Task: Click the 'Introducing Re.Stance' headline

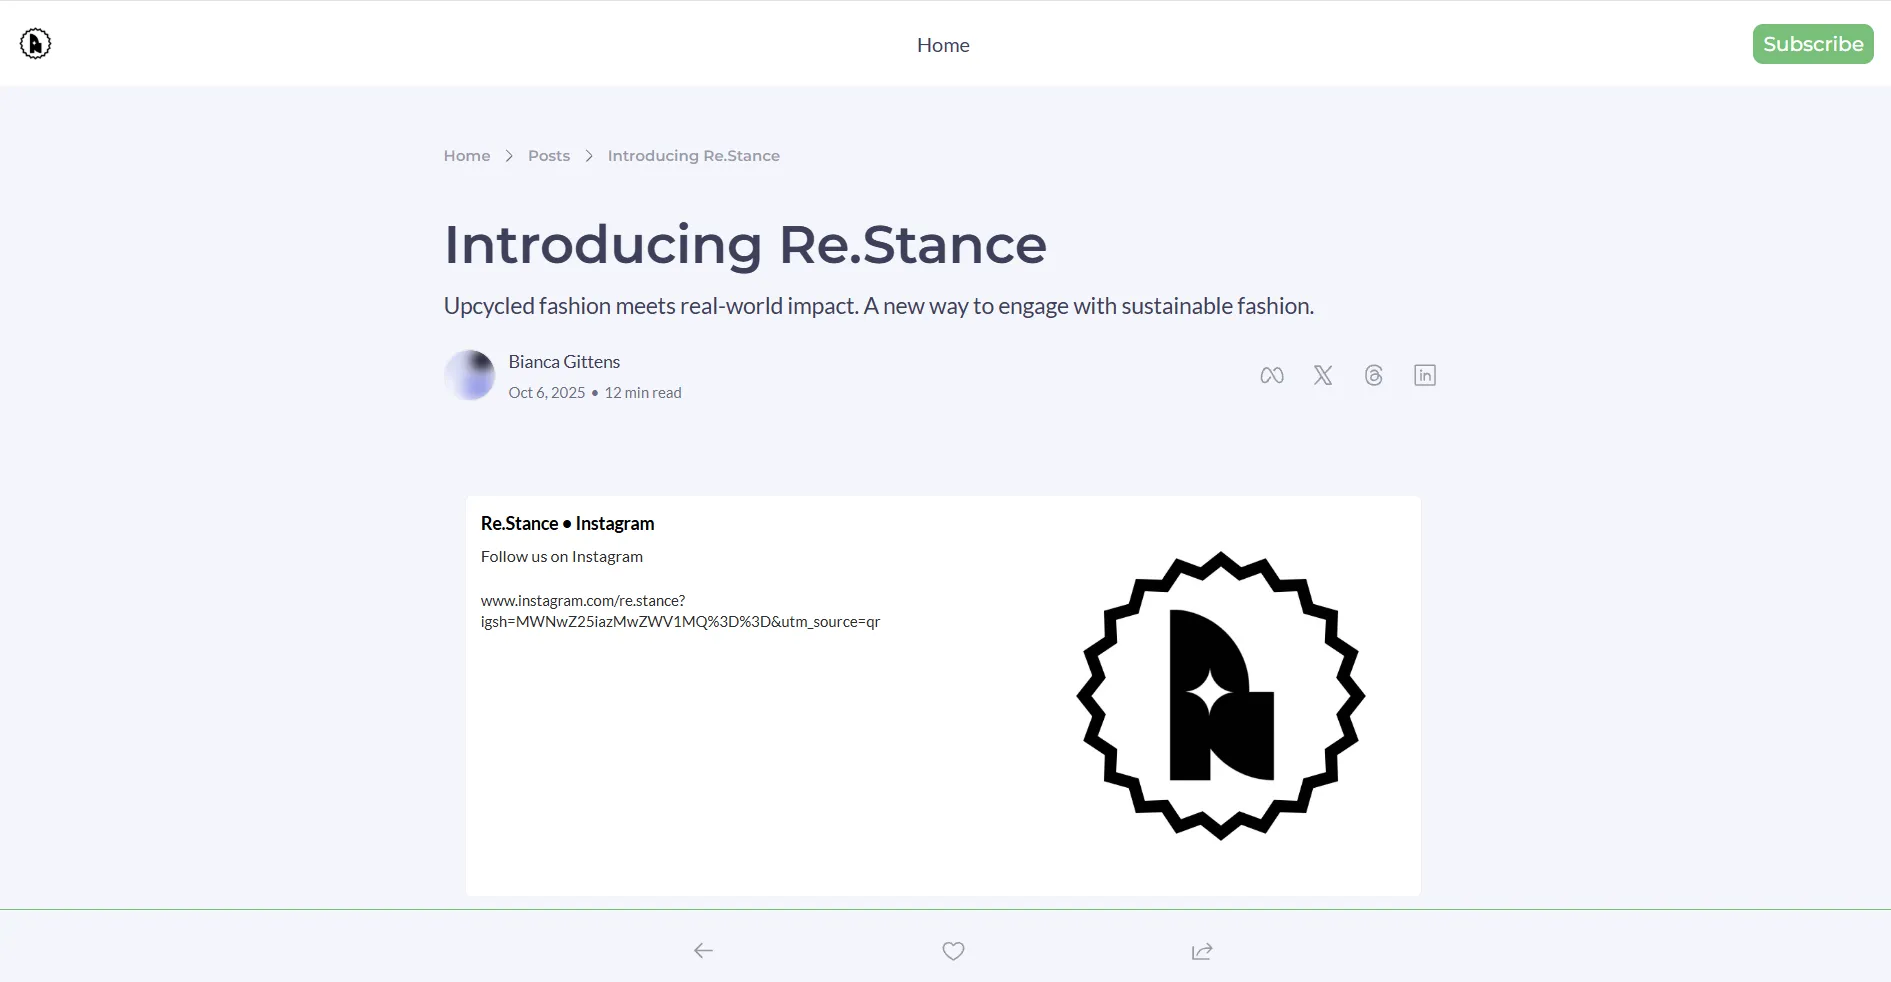Action: point(745,244)
